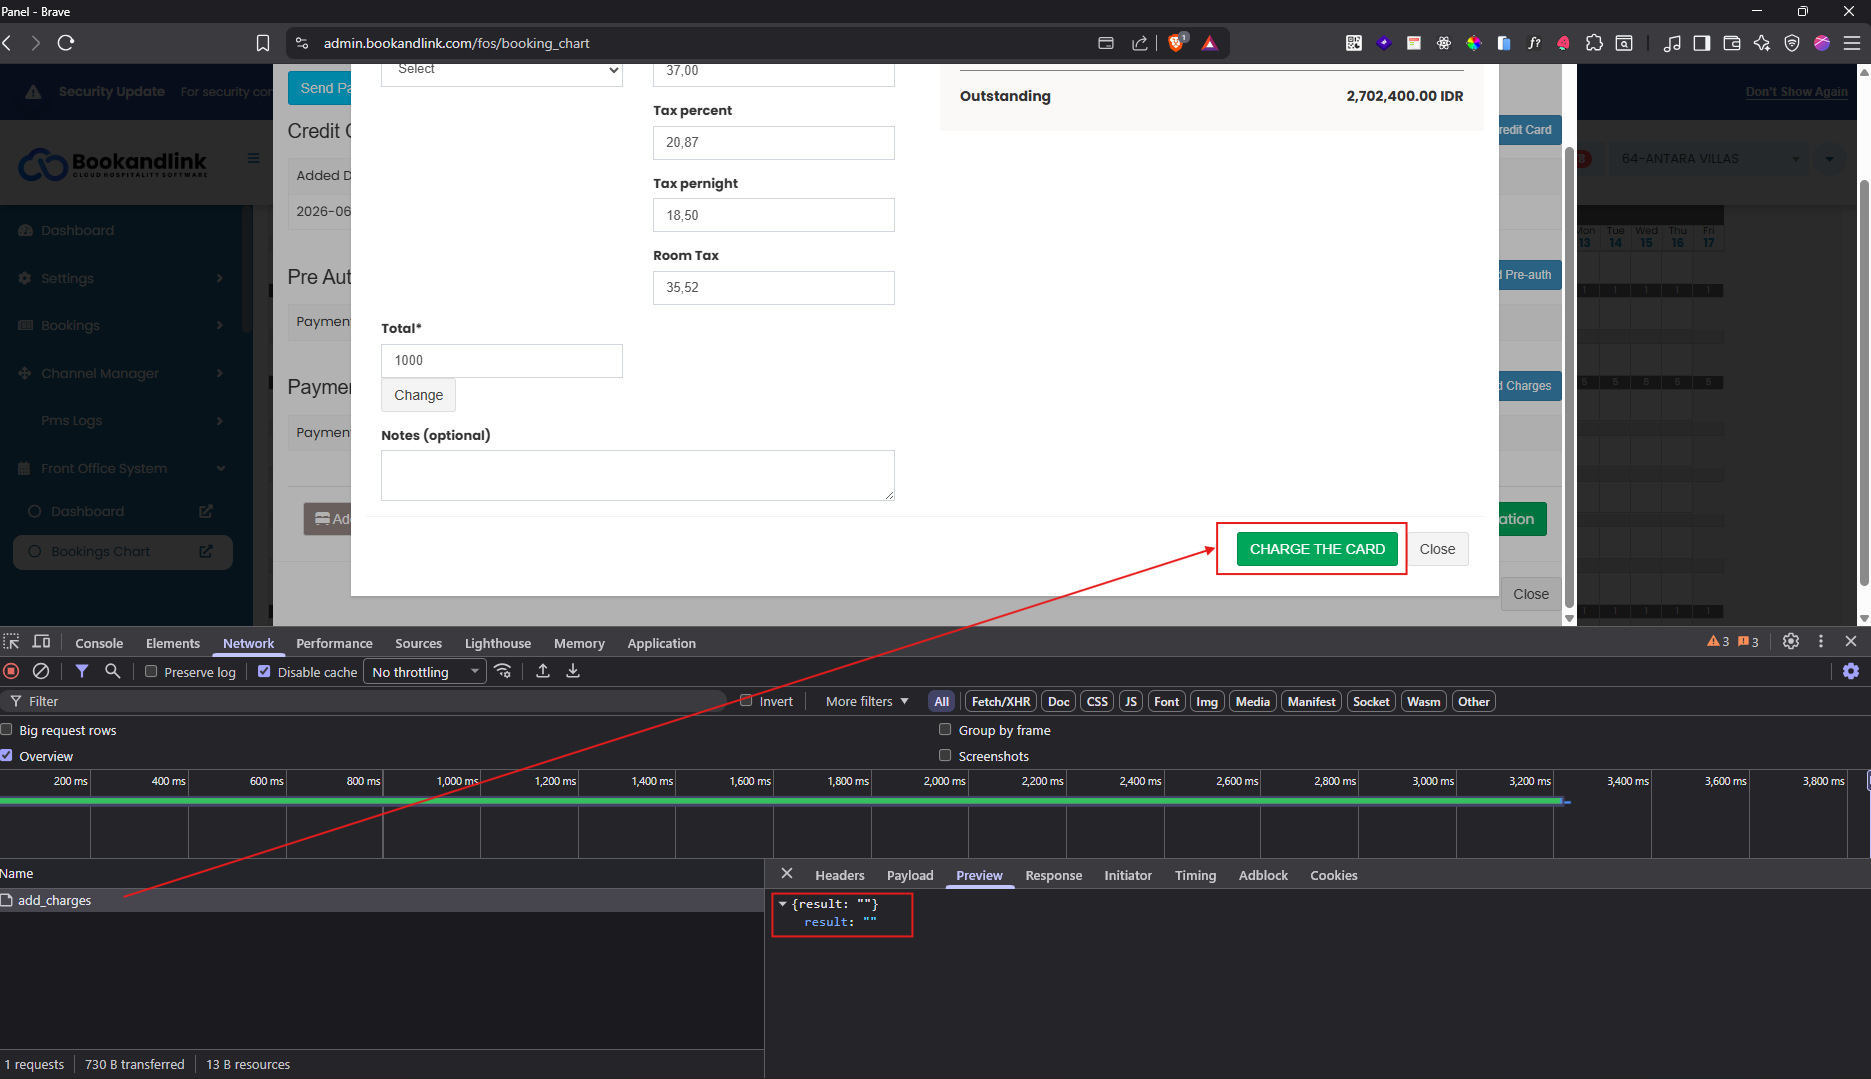Viewport: 1871px width, 1079px height.
Task: Click the browser reload icon
Action: pyautogui.click(x=66, y=43)
